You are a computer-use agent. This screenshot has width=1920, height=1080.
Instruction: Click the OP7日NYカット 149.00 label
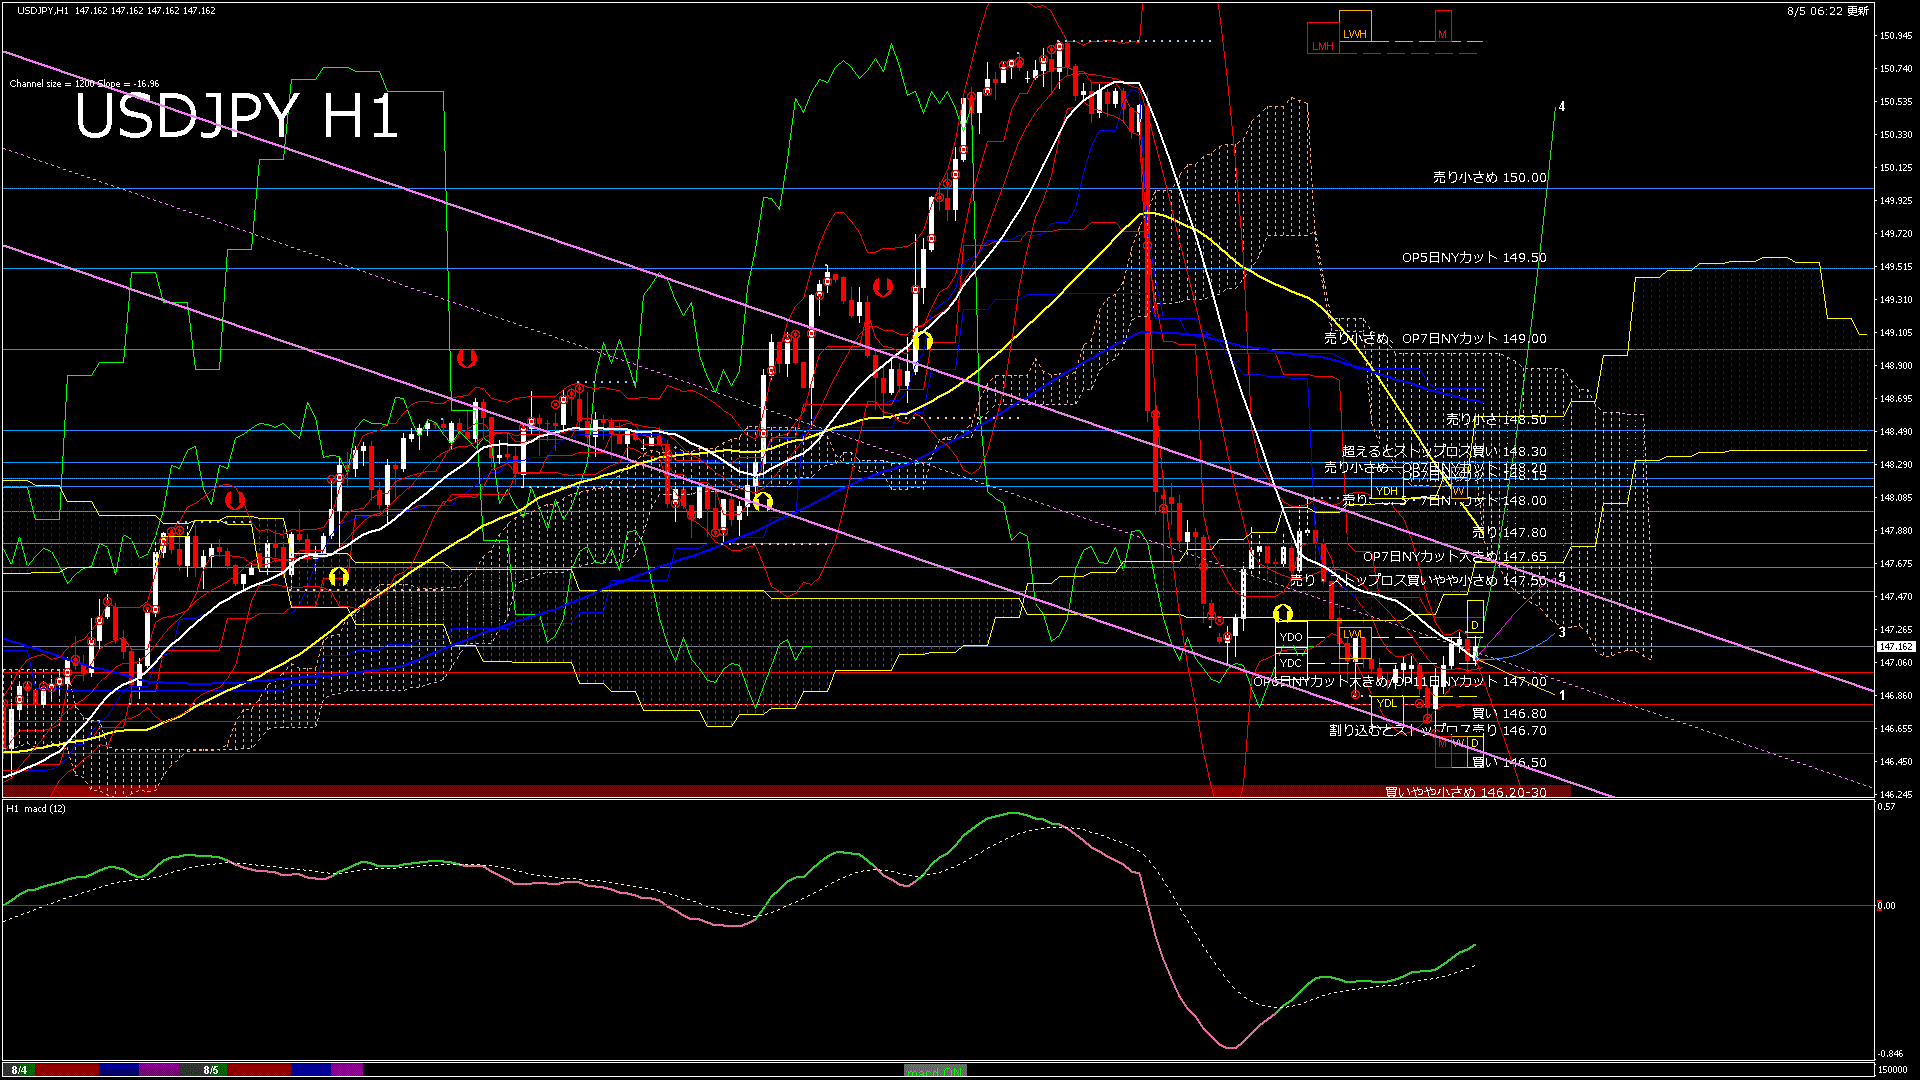[1474, 338]
